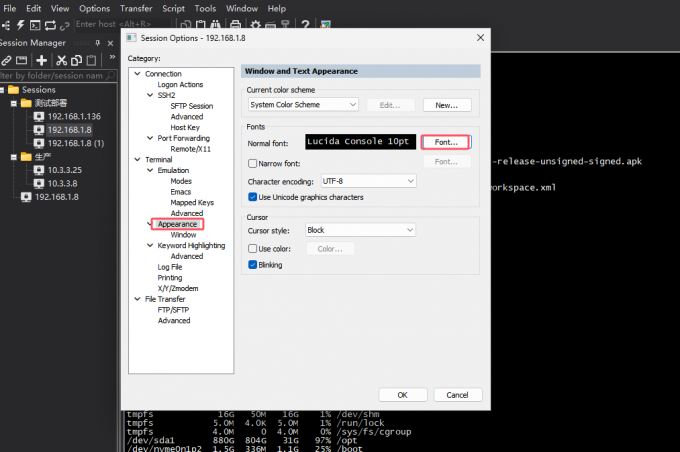680x452 pixels.
Task: Select the 192.168.1.136 session icon
Action: 39,116
